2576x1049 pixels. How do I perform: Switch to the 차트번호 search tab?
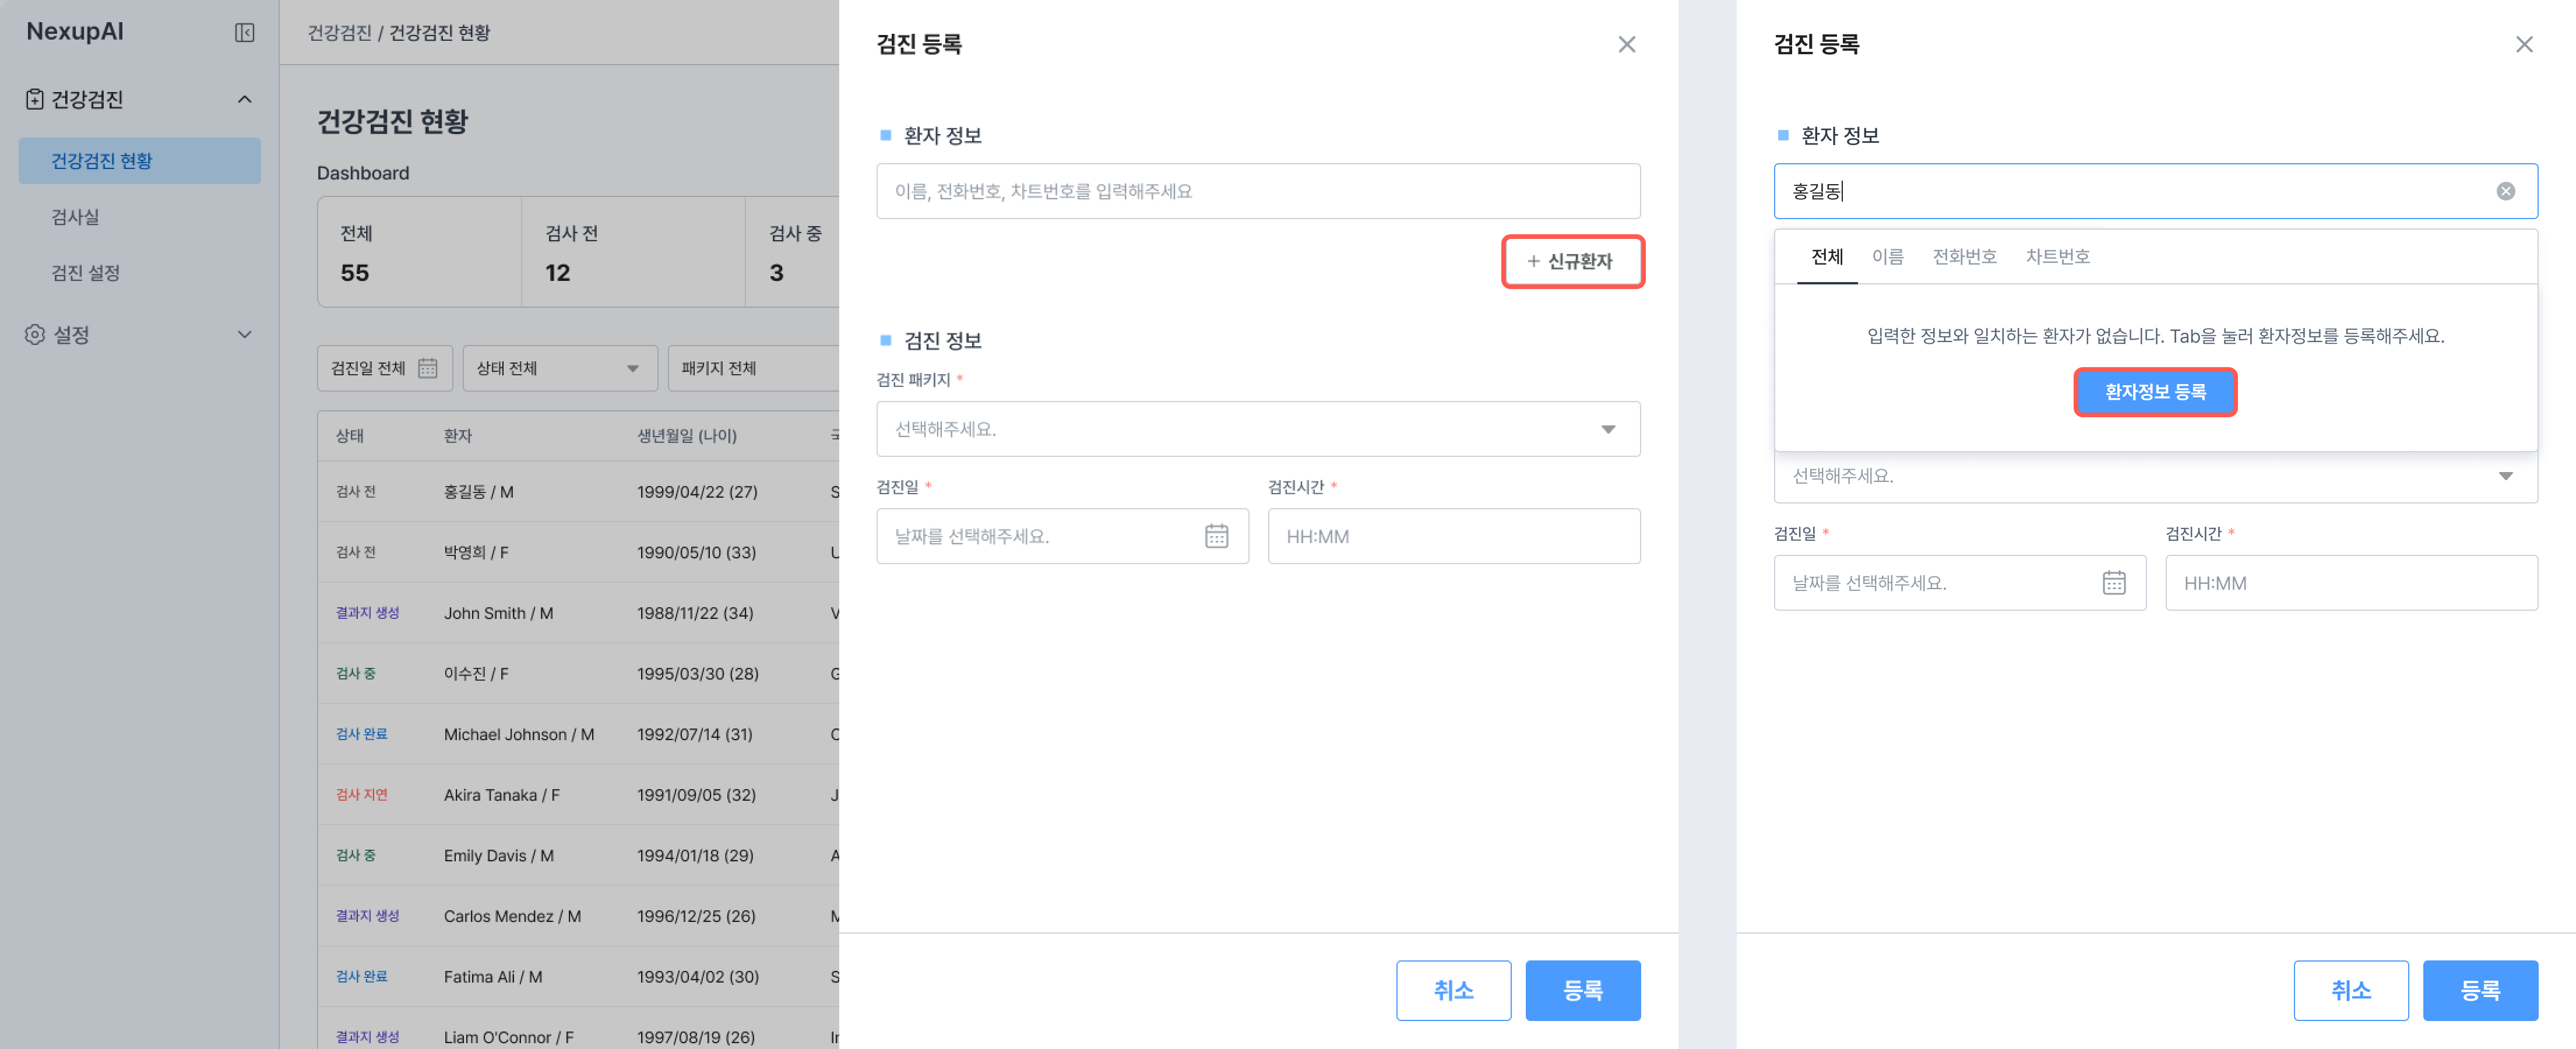[2057, 257]
